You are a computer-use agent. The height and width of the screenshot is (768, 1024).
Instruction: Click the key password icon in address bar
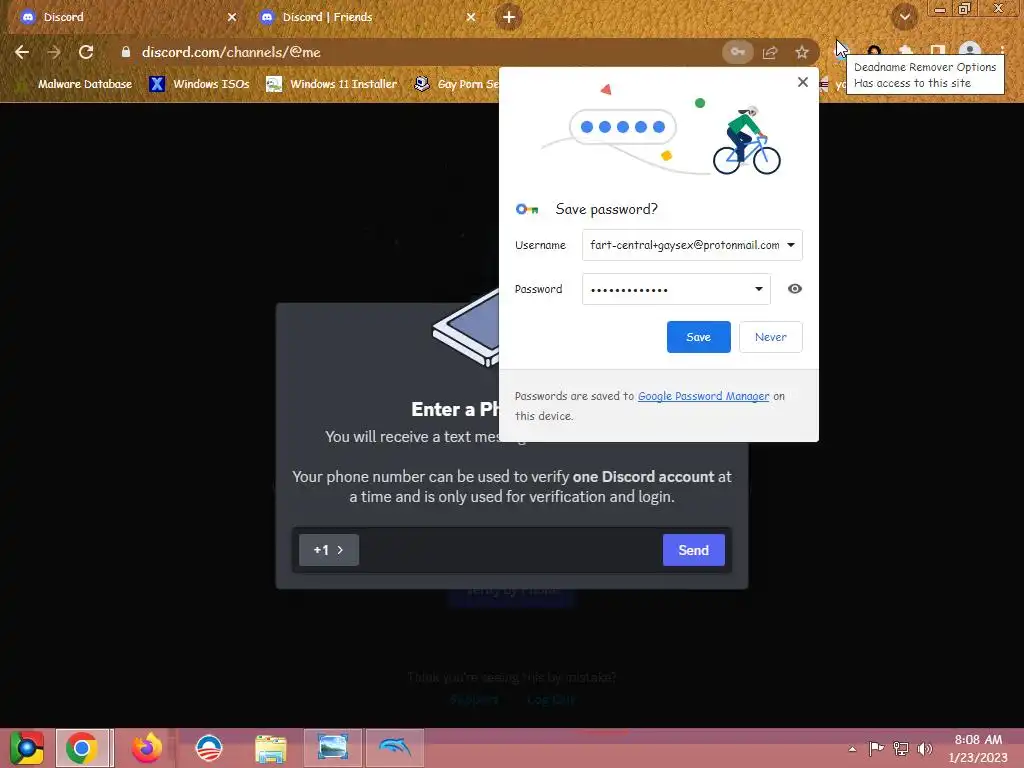pos(738,52)
